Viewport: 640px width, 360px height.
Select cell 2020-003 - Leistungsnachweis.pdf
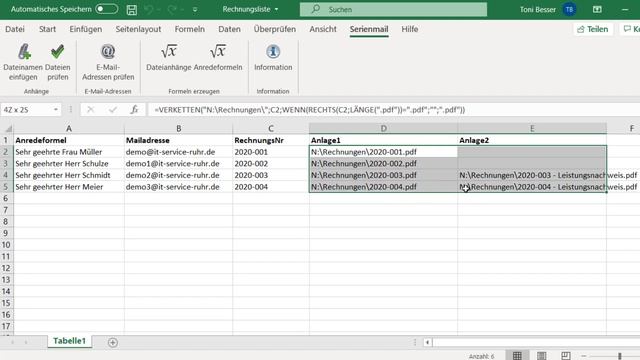point(532,175)
